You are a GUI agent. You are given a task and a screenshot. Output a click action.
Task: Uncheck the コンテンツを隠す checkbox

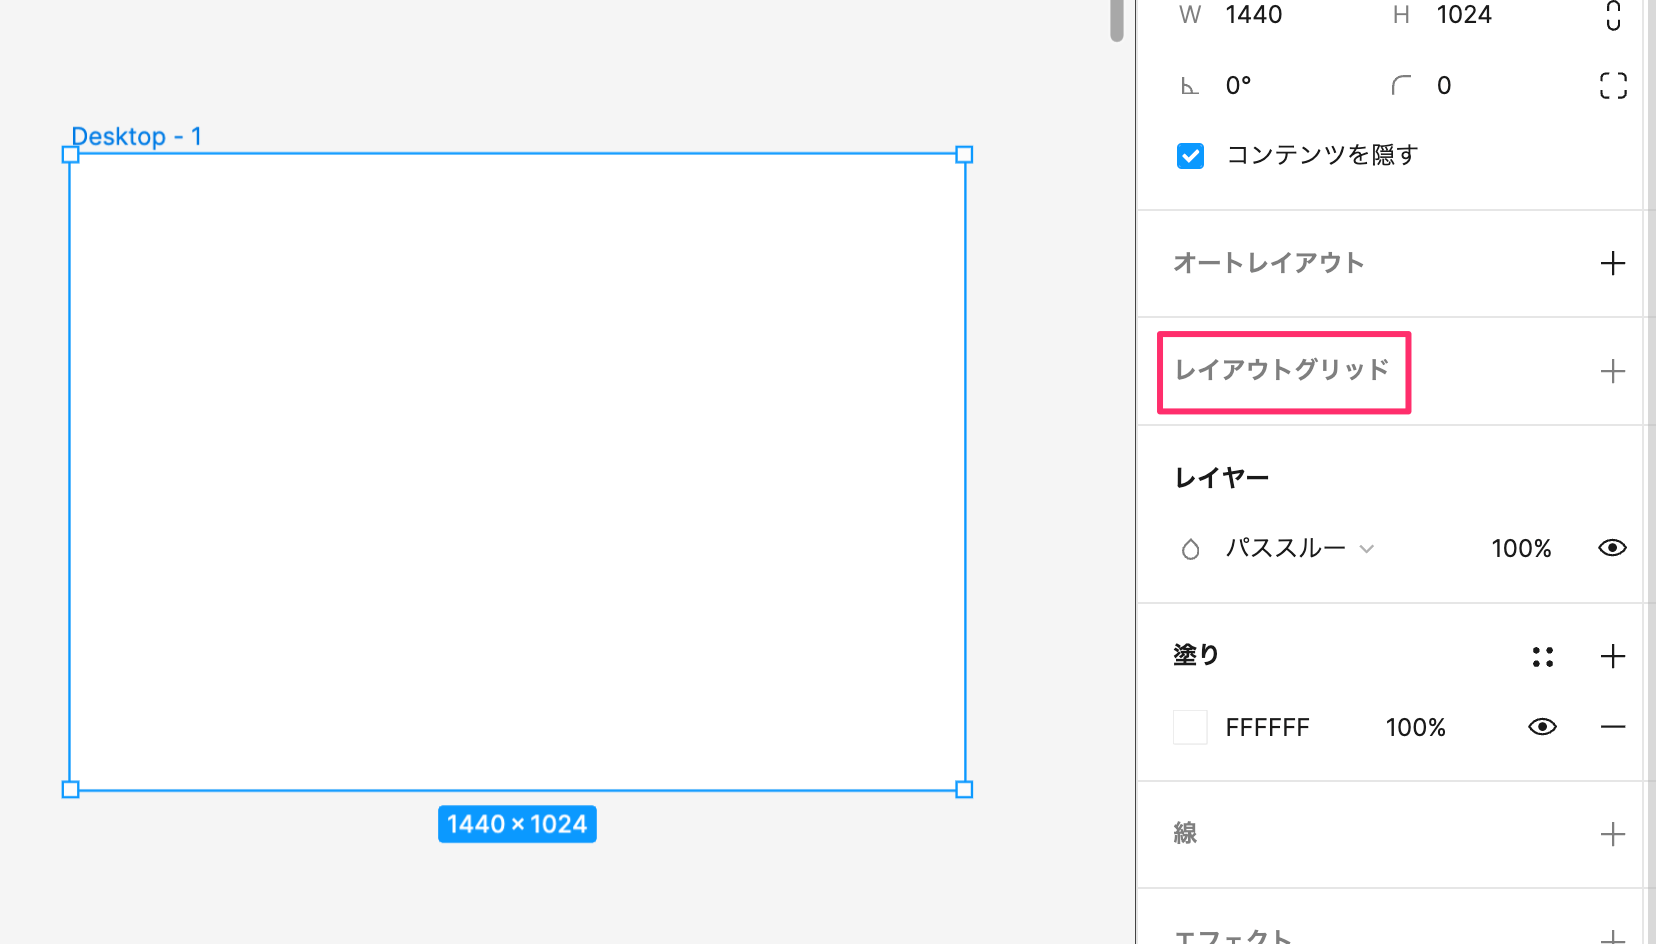pyautogui.click(x=1189, y=155)
